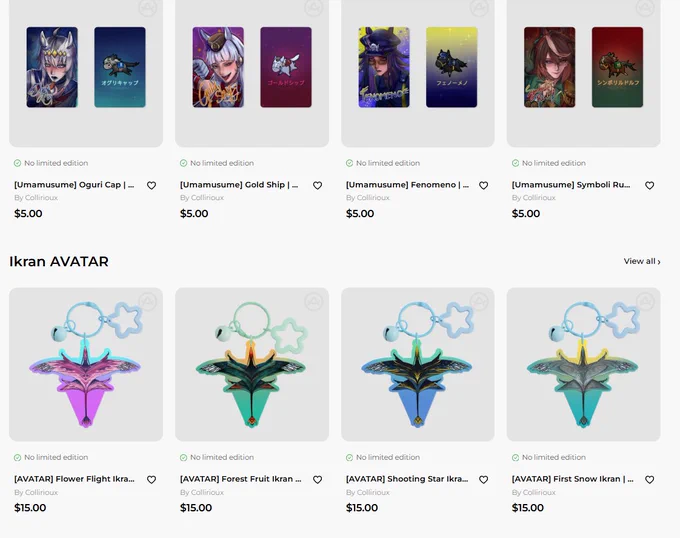Open the green Forest Fruit Ikran keychain image
The height and width of the screenshot is (538, 680).
[252, 365]
